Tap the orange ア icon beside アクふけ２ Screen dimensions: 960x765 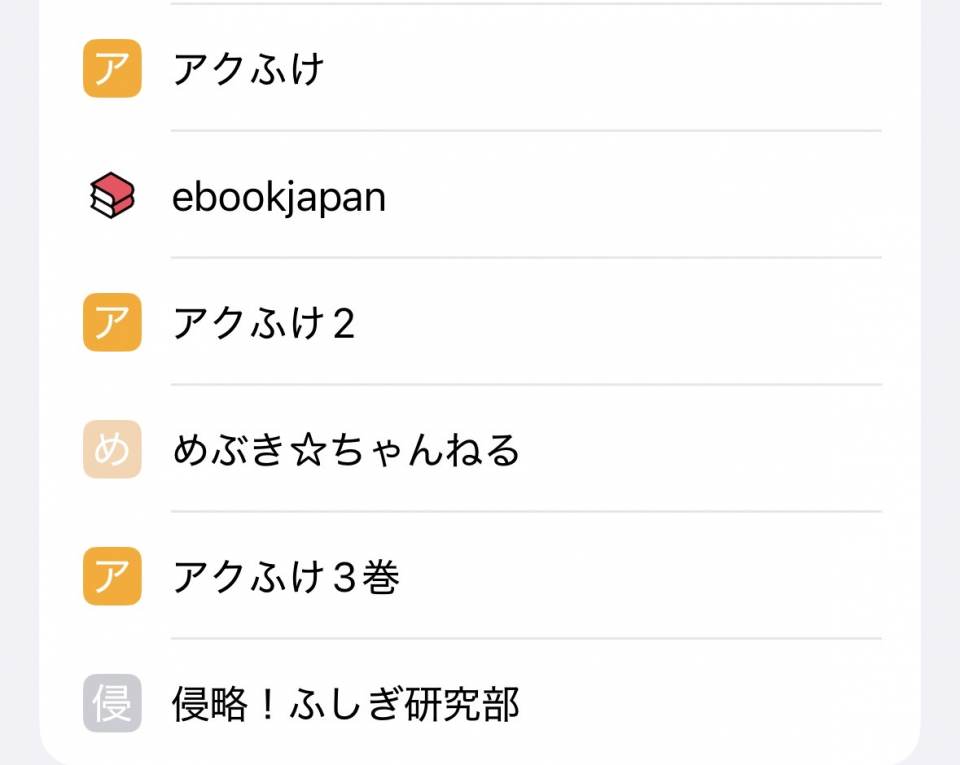(112, 323)
